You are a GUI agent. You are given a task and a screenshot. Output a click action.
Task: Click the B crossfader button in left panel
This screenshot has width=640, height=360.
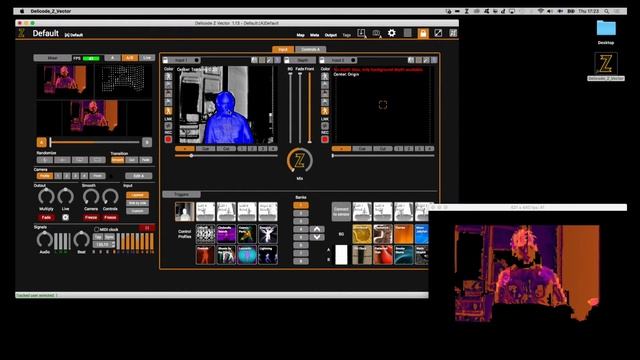pos(147,142)
